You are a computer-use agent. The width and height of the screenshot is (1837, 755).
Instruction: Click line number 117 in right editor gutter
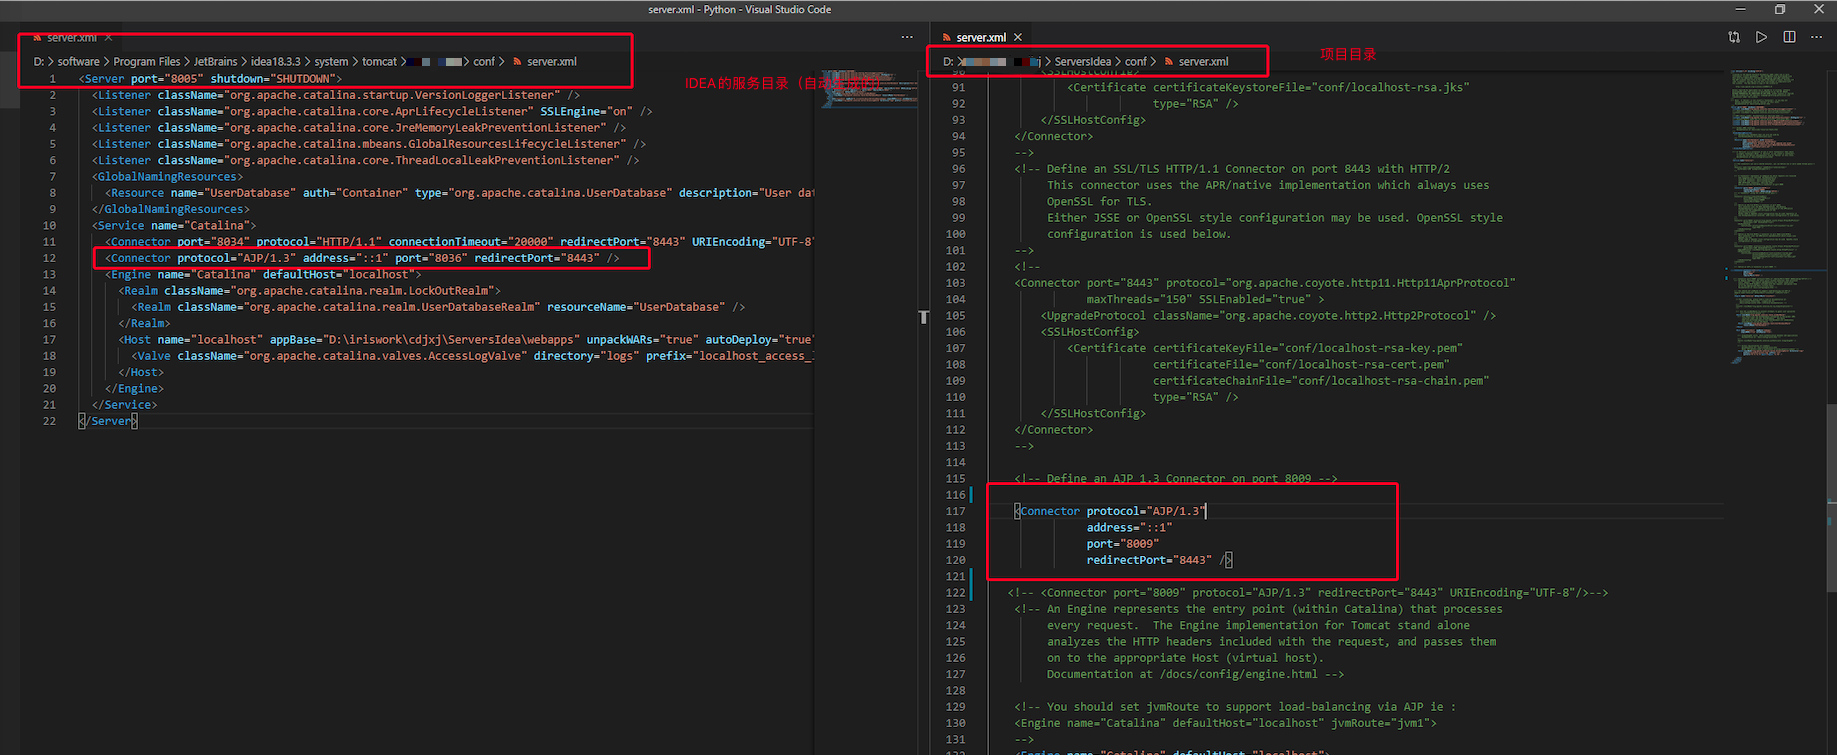pyautogui.click(x=955, y=511)
